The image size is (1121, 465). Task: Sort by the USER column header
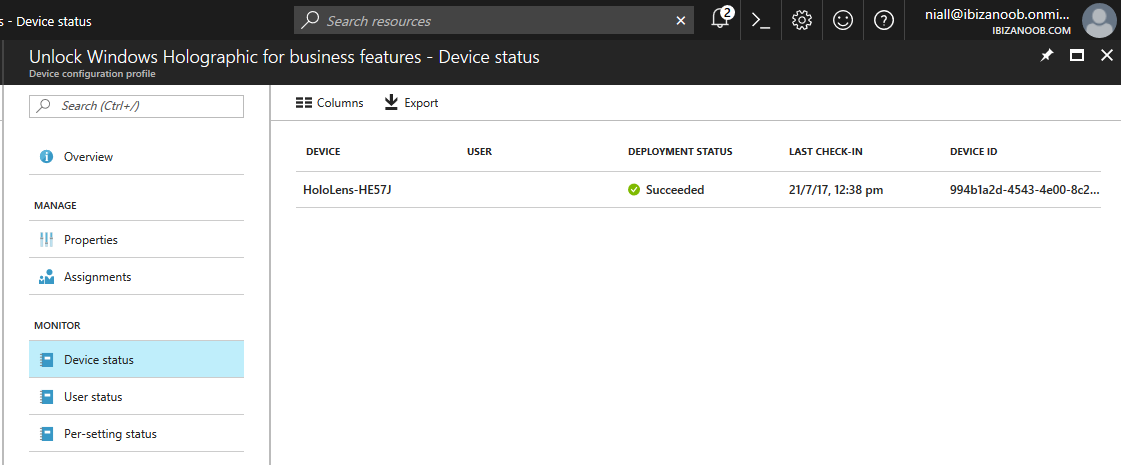pyautogui.click(x=480, y=152)
